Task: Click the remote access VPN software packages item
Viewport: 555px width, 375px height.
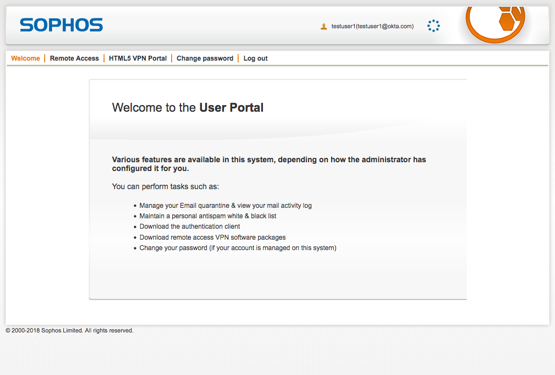Action: [x=212, y=237]
